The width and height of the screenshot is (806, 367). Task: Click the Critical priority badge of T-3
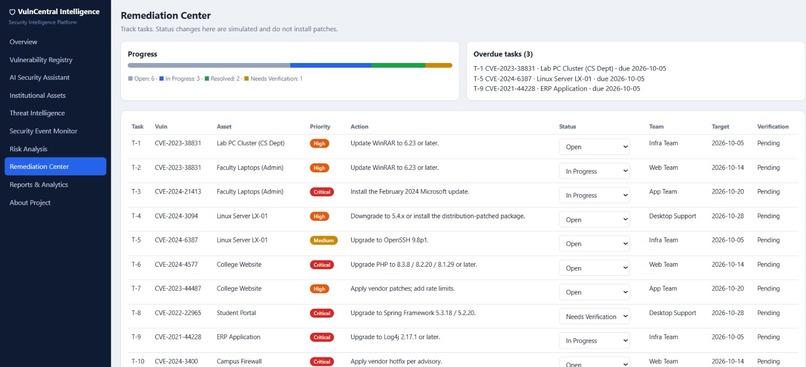pos(322,192)
